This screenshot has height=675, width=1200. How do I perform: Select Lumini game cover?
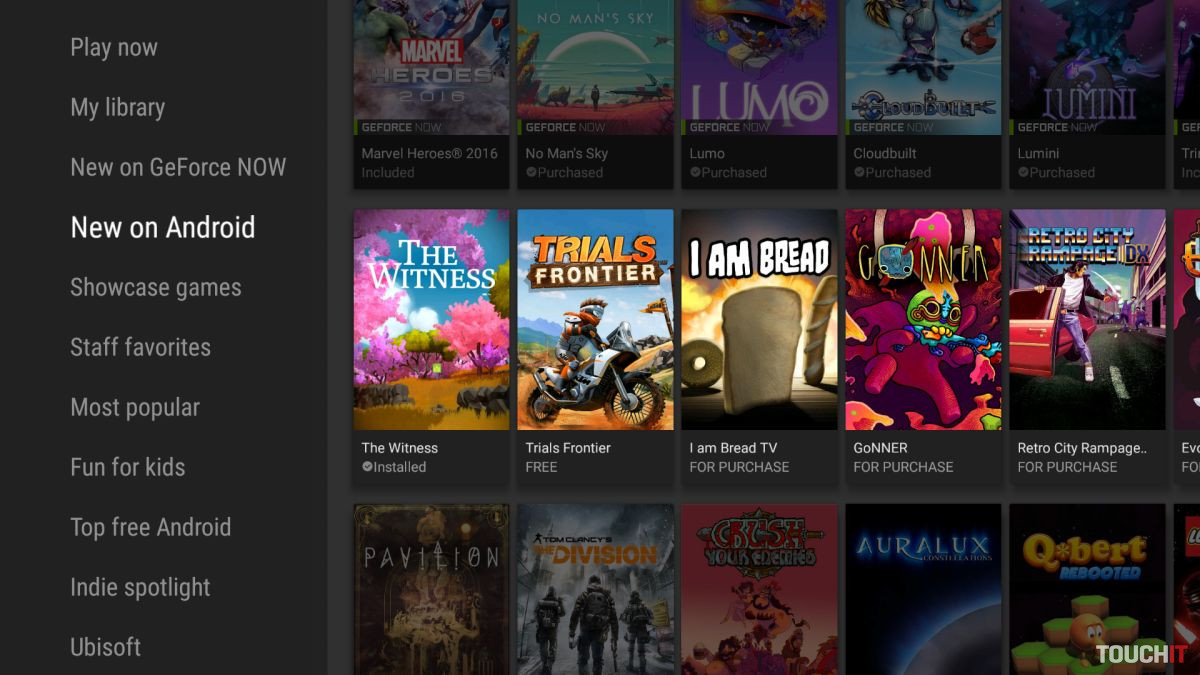1087,66
